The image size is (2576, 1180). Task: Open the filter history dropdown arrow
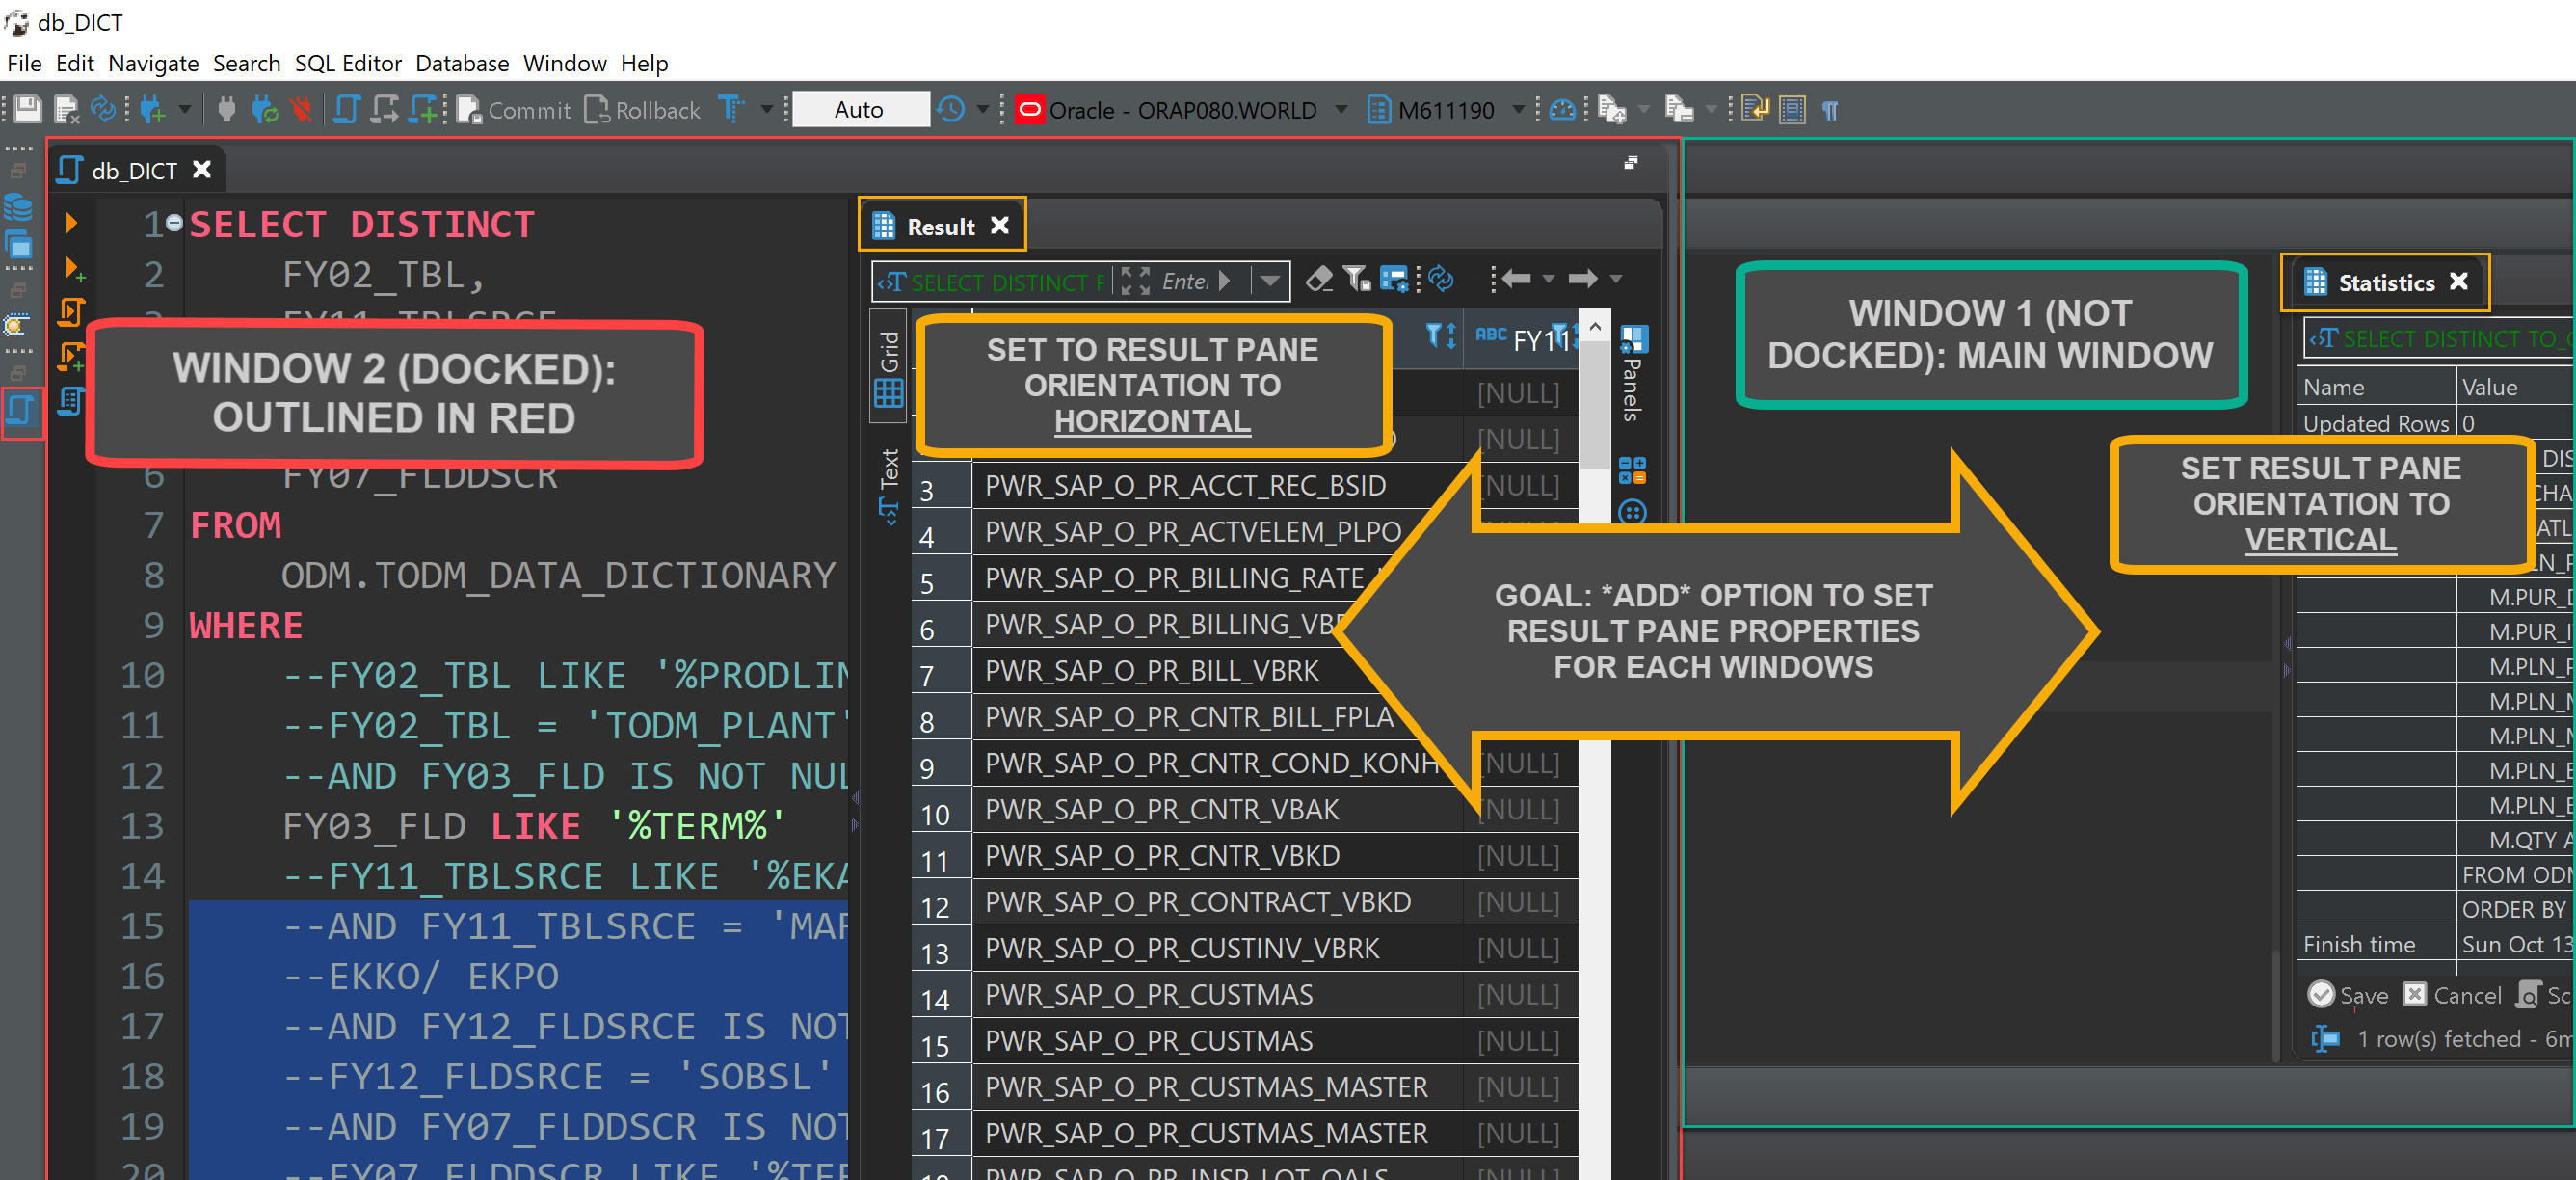(x=1270, y=282)
